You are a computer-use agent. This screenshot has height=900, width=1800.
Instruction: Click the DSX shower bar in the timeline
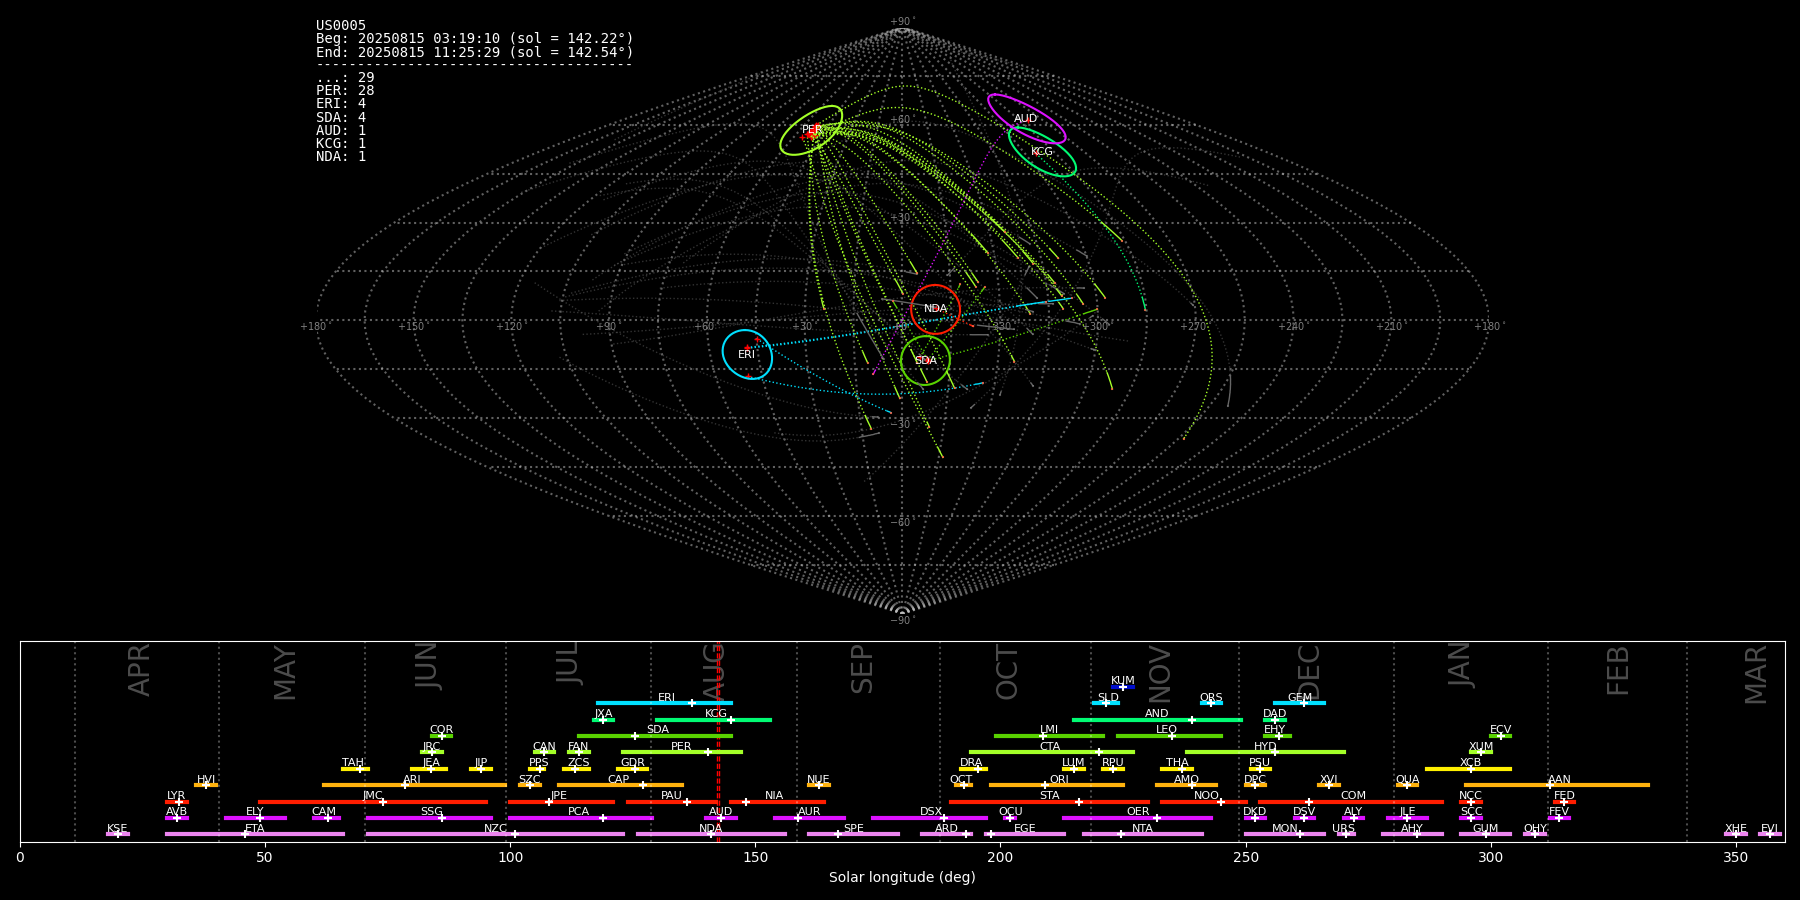(929, 818)
